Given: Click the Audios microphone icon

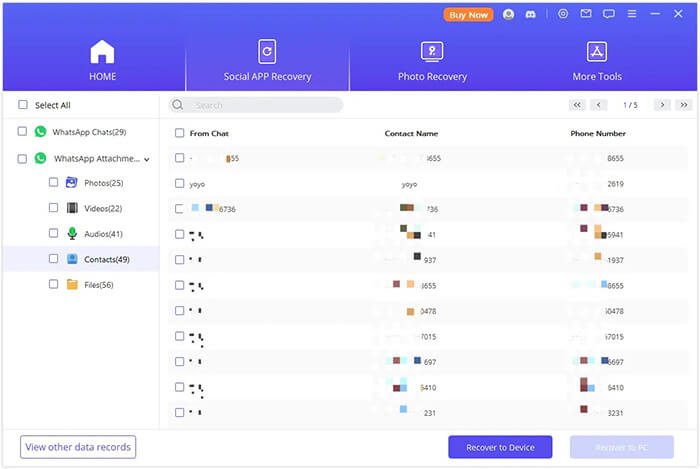Looking at the screenshot, I should coord(72,234).
